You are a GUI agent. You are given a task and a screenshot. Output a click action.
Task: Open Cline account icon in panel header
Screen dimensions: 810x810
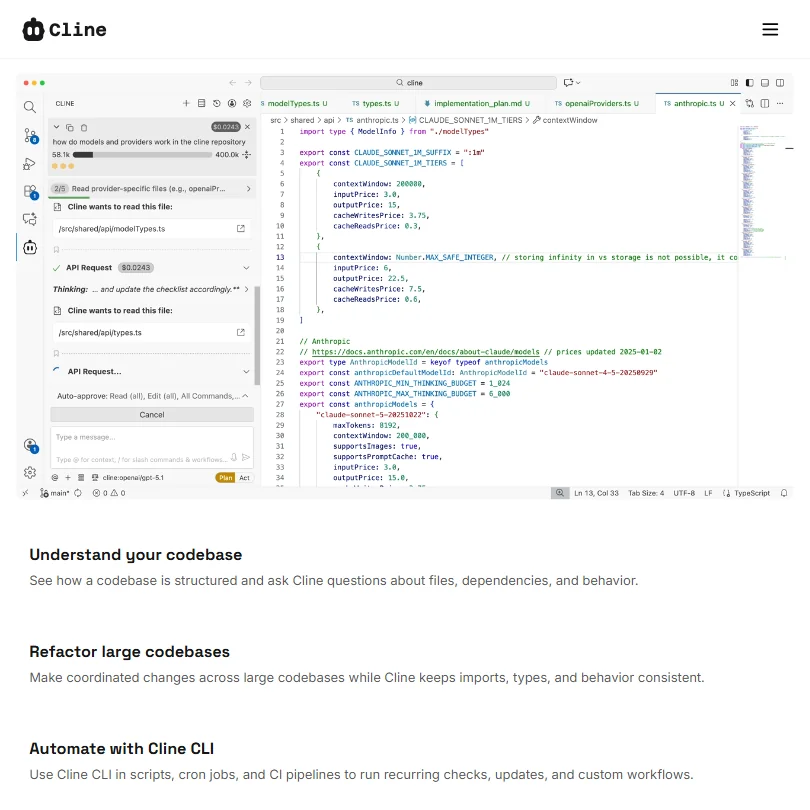(x=232, y=103)
